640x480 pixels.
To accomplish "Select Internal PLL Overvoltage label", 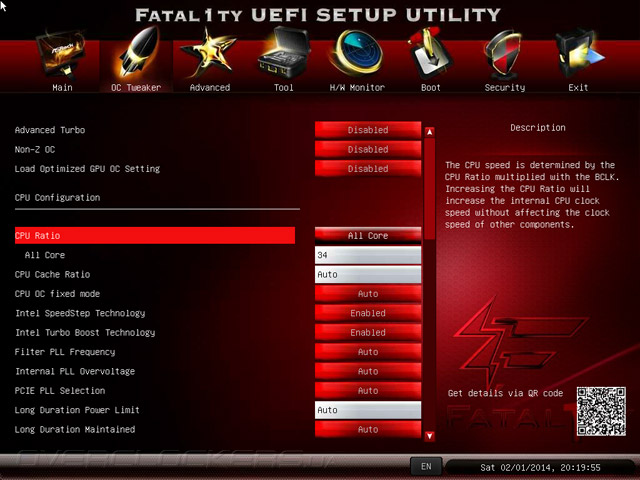I will (x=75, y=371).
